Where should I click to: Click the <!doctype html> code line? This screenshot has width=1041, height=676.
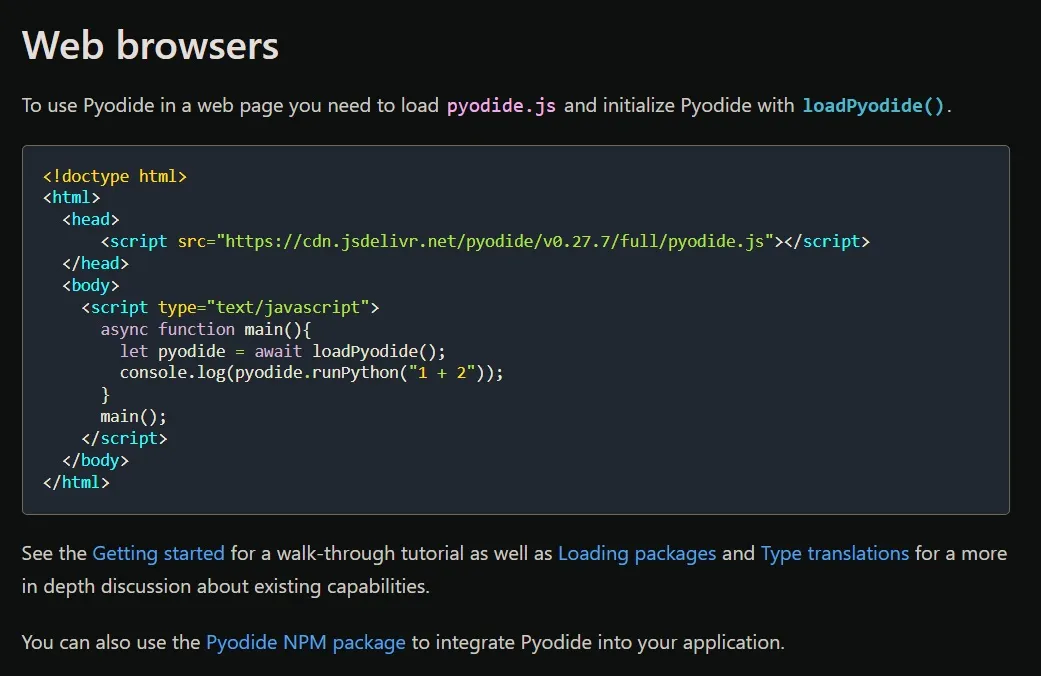115,176
